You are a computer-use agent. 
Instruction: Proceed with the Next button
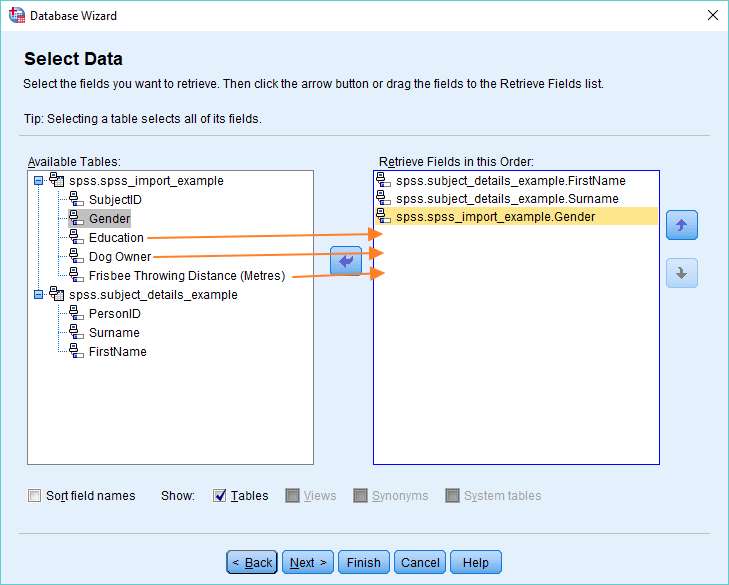click(x=308, y=563)
